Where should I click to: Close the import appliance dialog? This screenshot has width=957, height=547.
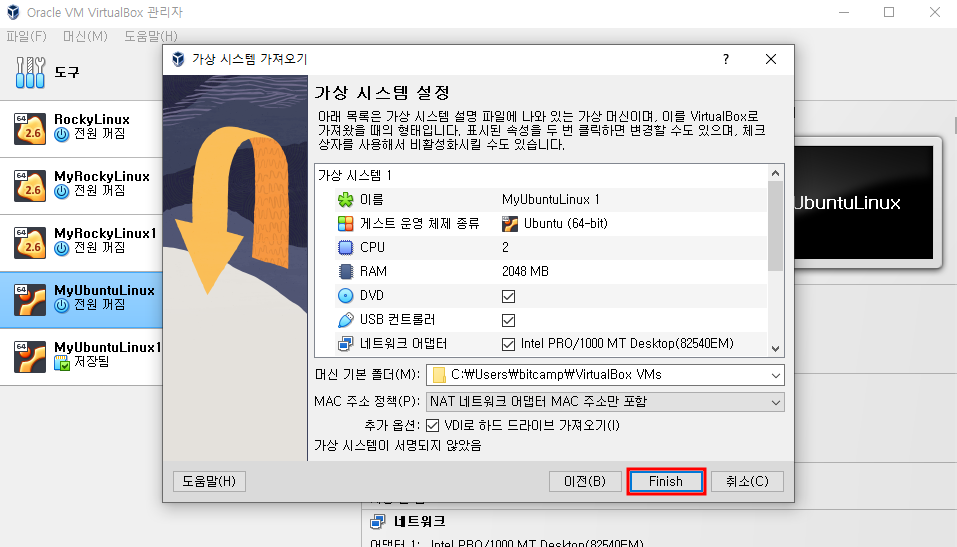(x=771, y=59)
